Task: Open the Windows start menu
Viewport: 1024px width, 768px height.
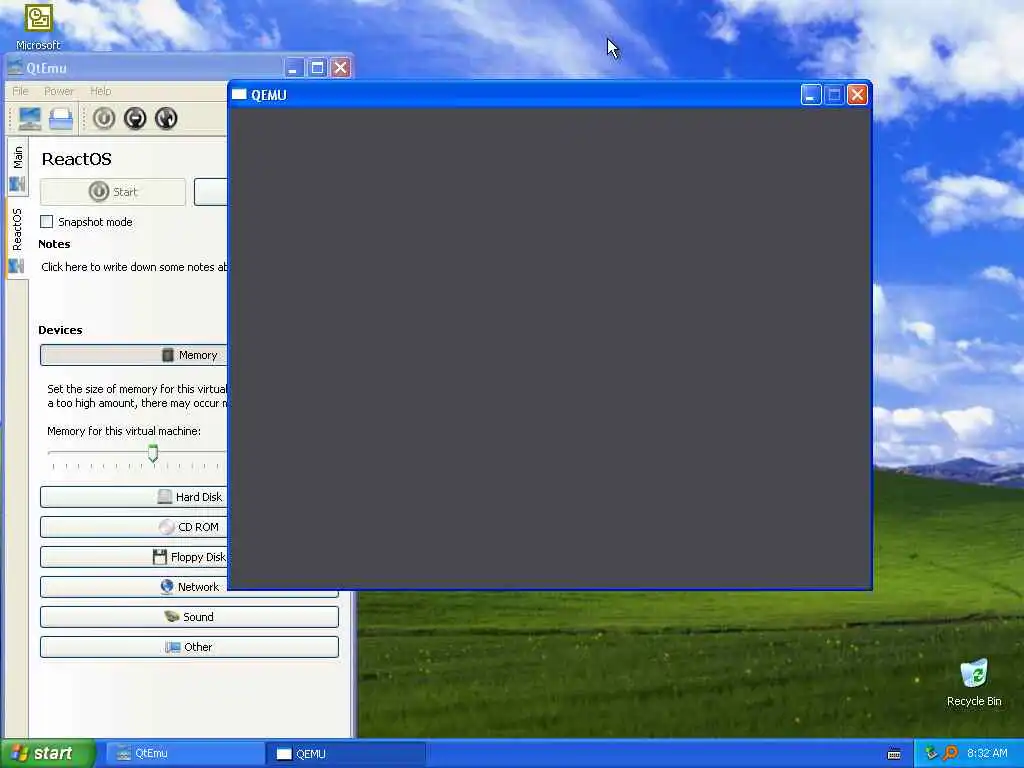Action: tap(47, 754)
